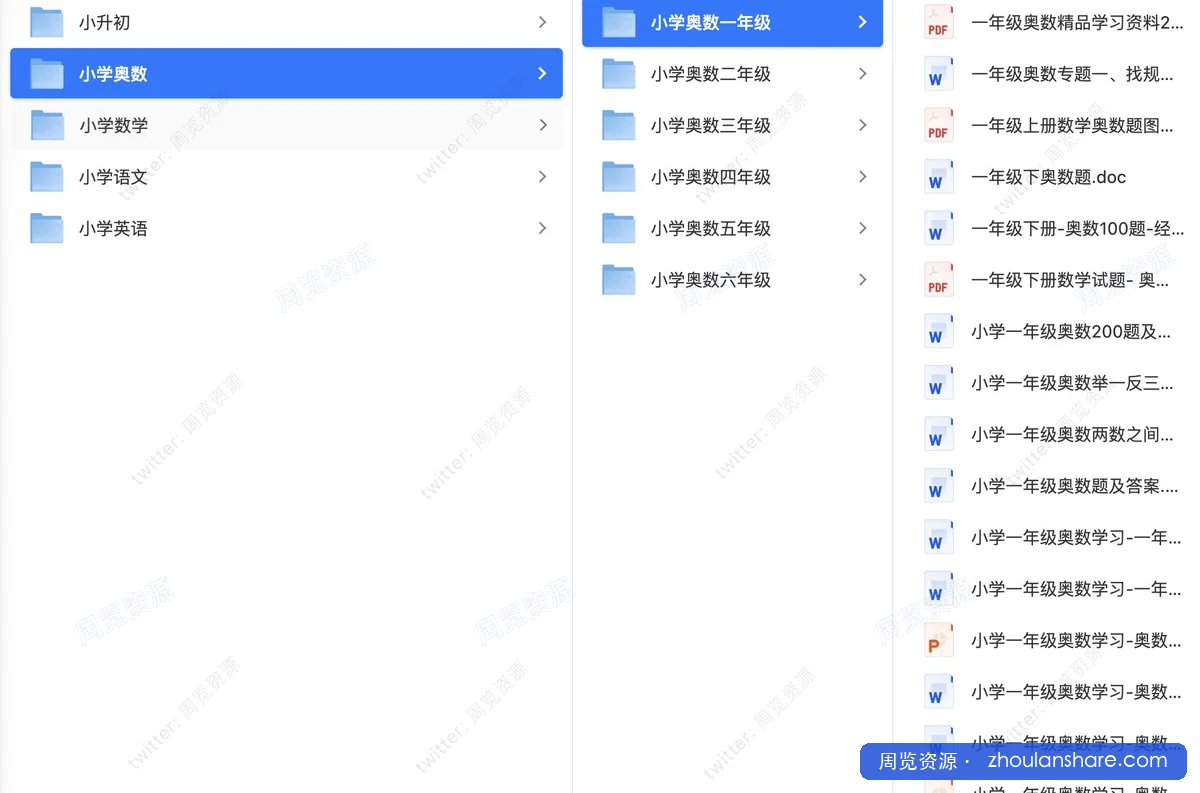This screenshot has width=1200, height=793.
Task: Click the 小学奥数五年级 folder icon
Action: click(x=619, y=228)
